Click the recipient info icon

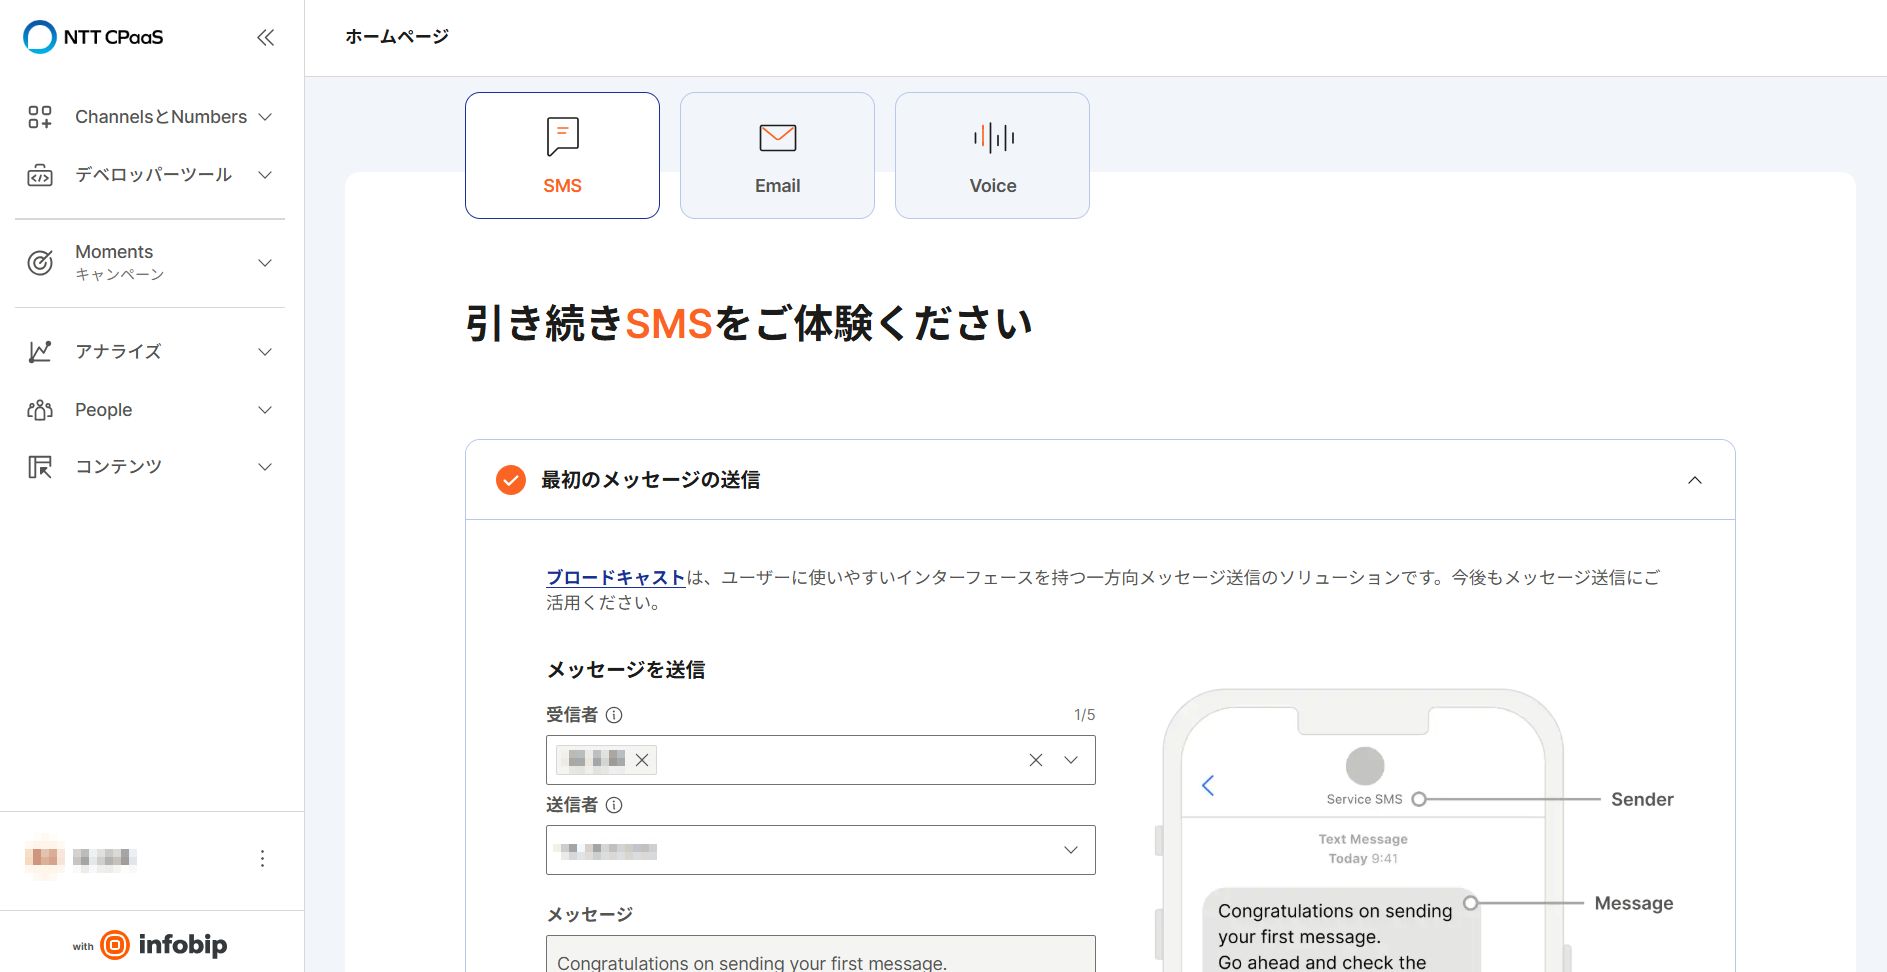click(x=614, y=715)
